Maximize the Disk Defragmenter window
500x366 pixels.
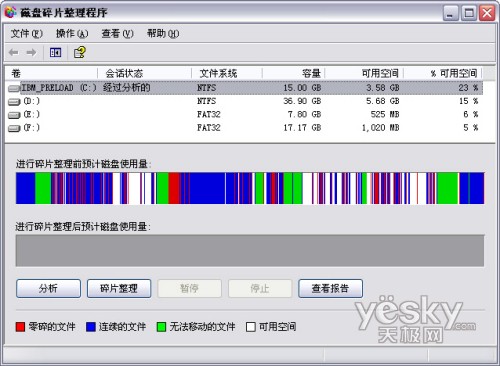tap(469, 13)
